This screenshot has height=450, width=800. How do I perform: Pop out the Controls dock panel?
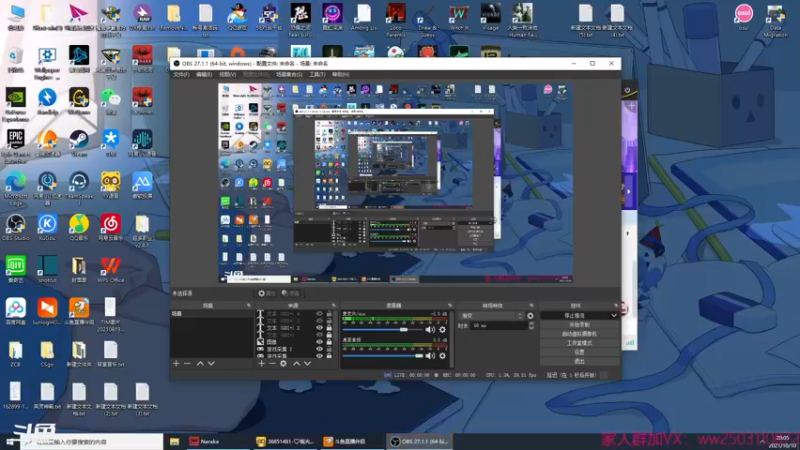(616, 305)
